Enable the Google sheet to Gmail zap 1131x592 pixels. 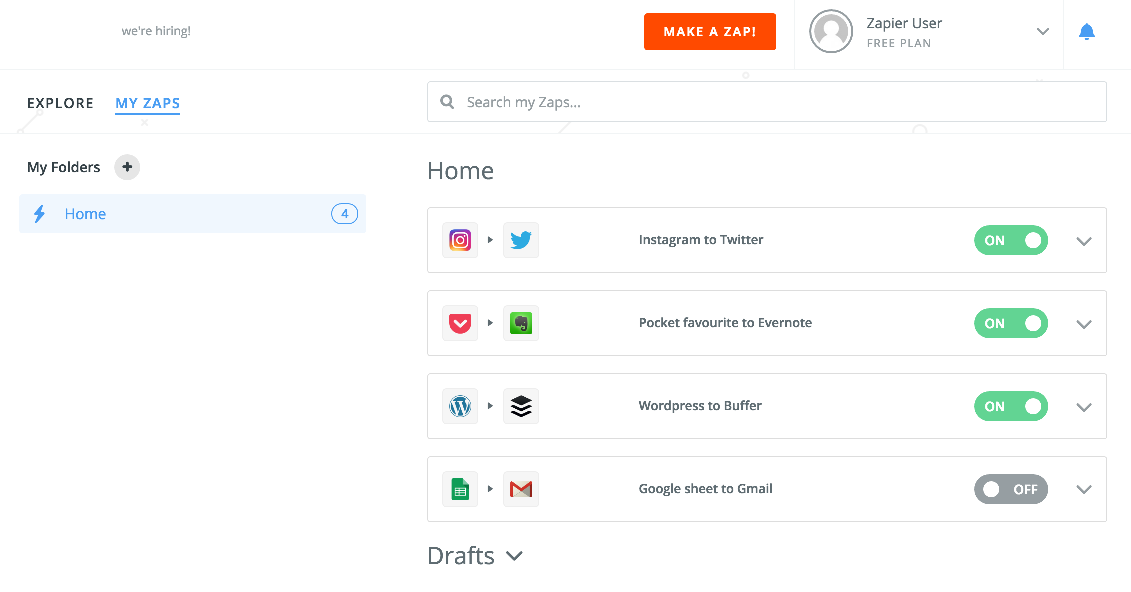point(1011,489)
